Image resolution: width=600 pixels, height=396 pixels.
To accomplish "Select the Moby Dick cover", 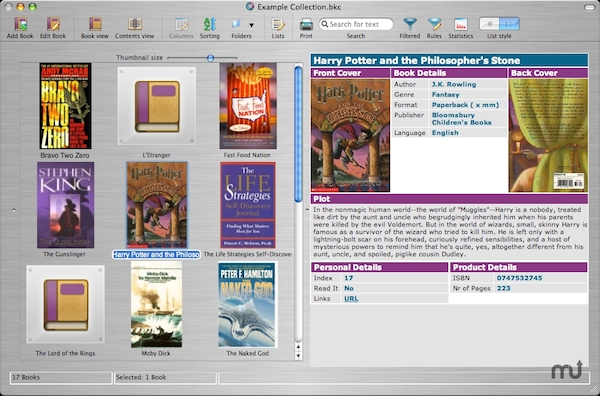I will 157,304.
